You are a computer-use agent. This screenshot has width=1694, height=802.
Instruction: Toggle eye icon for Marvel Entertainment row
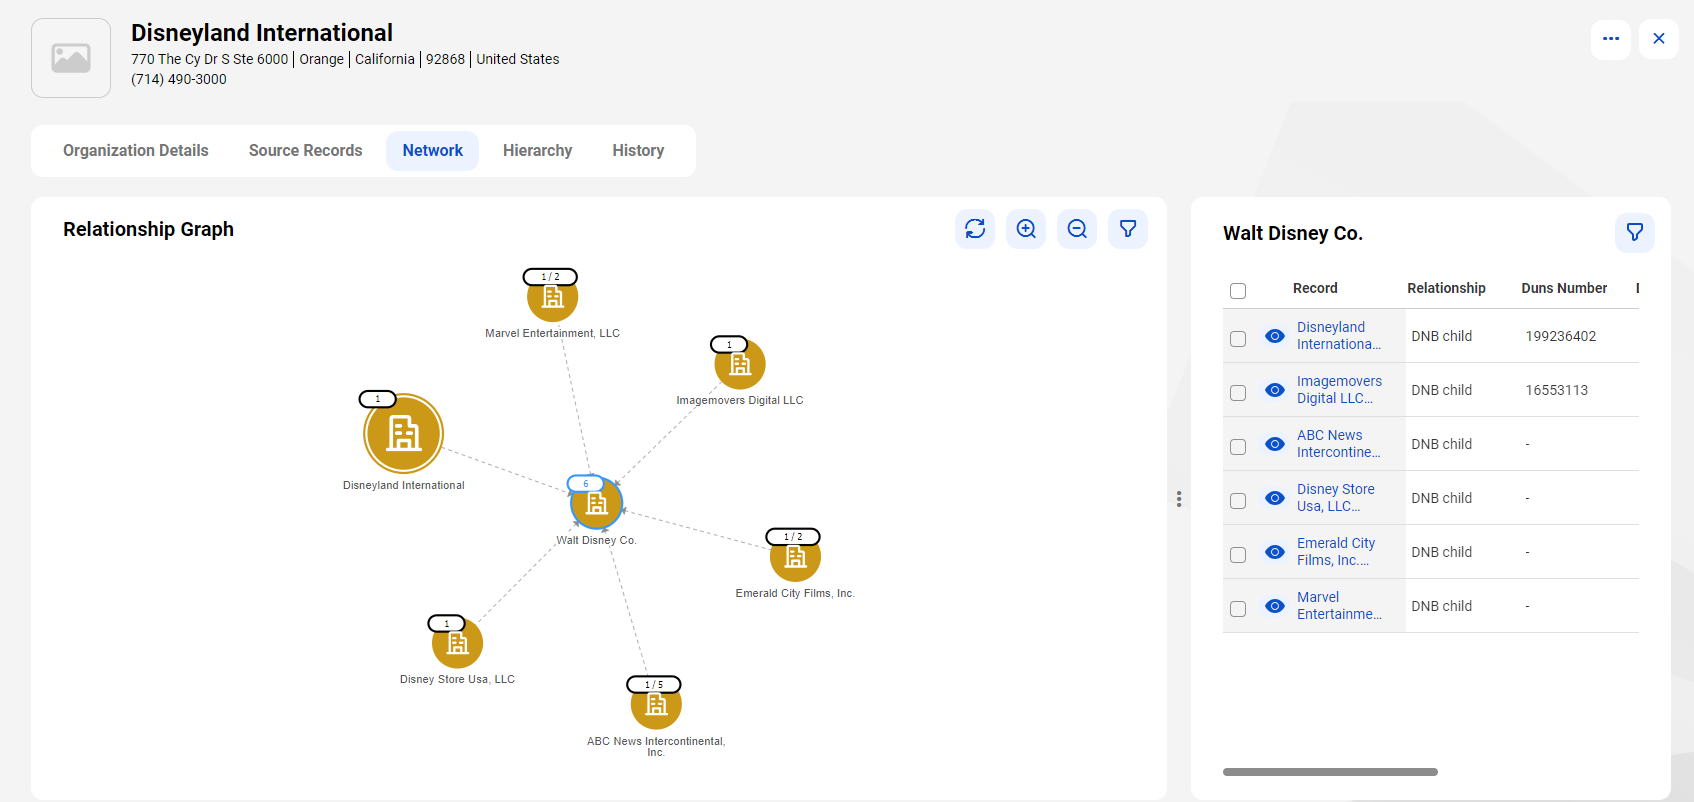pyautogui.click(x=1275, y=606)
